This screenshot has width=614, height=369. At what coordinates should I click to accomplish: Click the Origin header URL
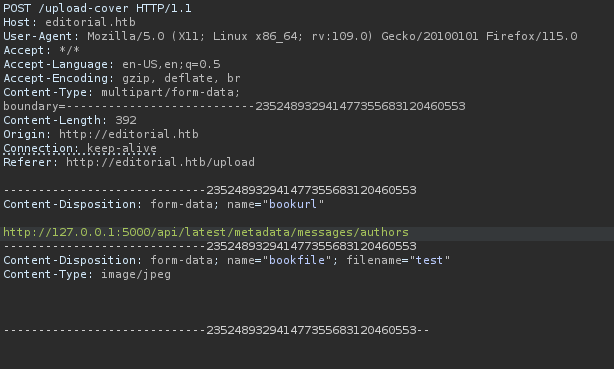click(129, 134)
